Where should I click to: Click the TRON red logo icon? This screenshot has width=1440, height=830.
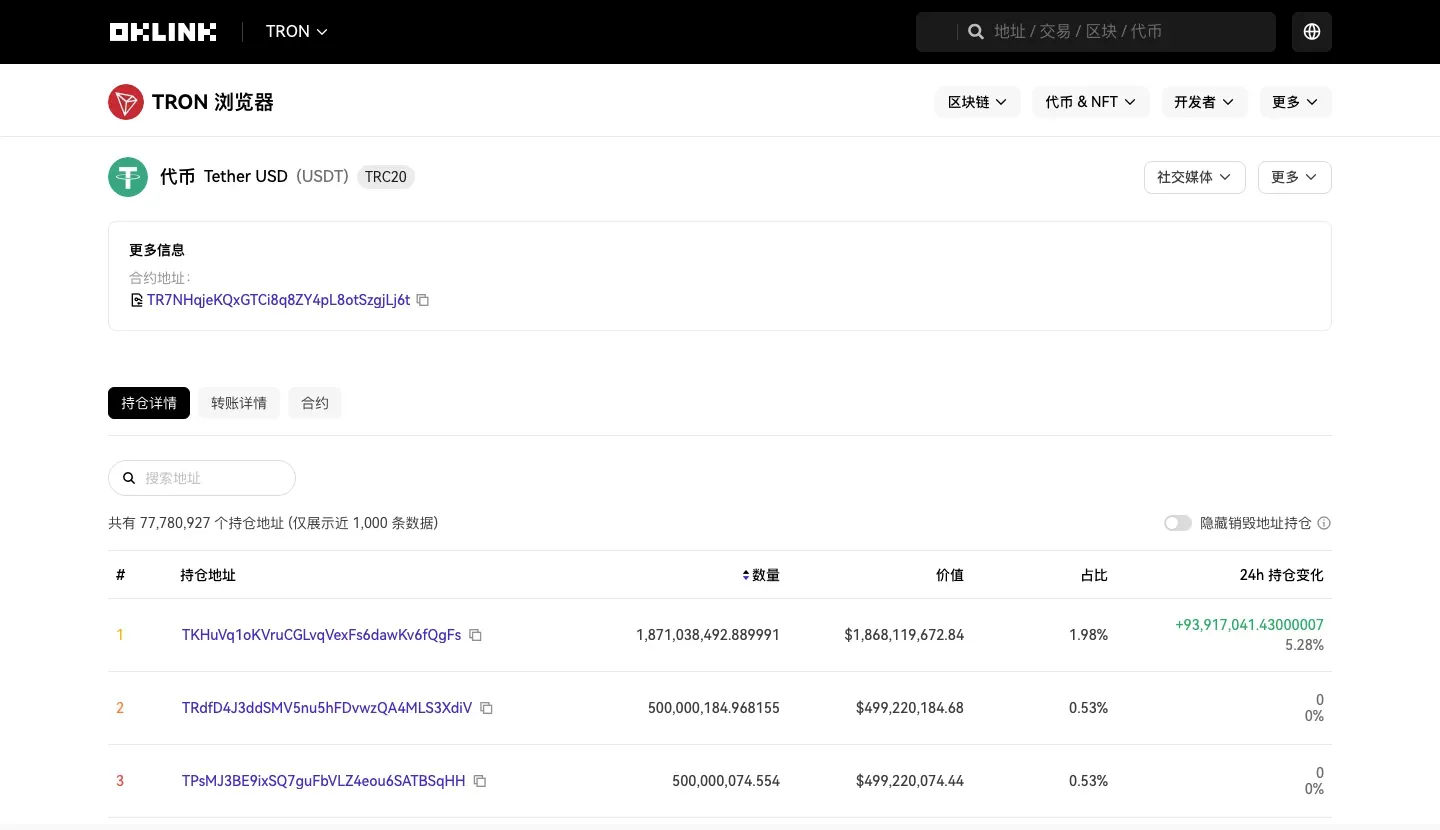tap(126, 102)
